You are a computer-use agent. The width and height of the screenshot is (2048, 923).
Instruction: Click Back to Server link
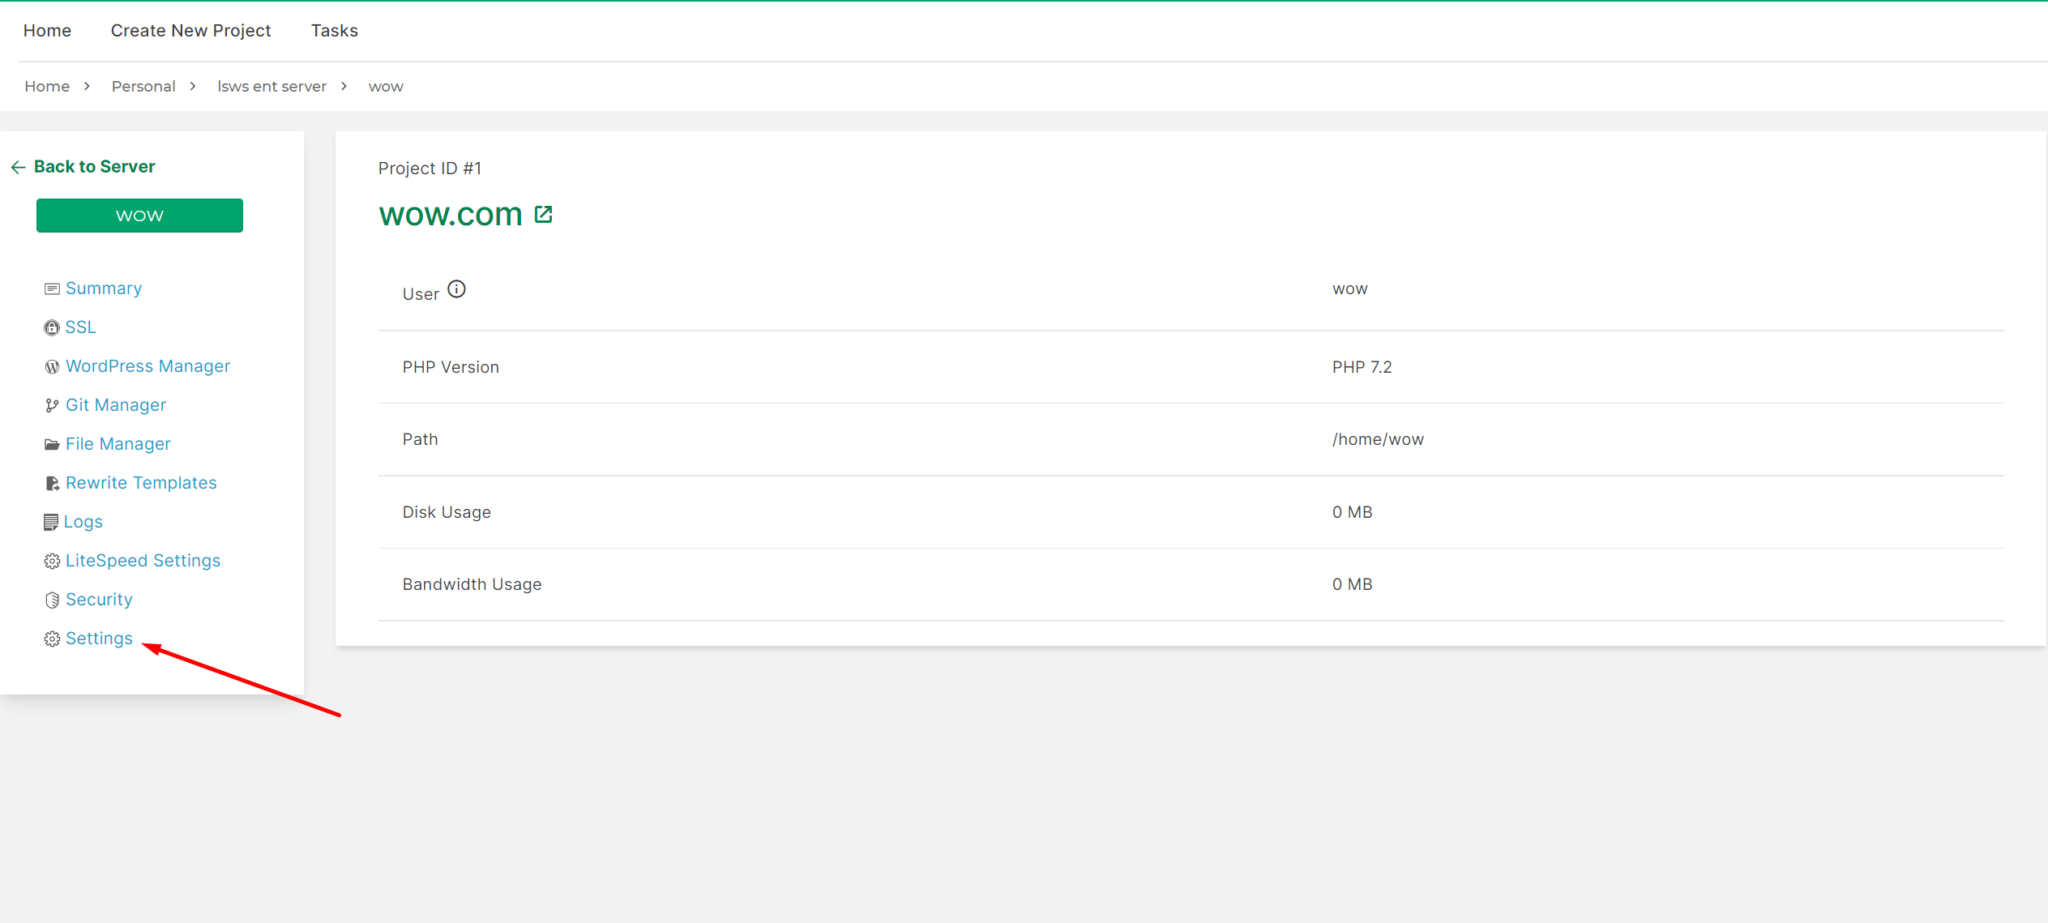coord(94,166)
